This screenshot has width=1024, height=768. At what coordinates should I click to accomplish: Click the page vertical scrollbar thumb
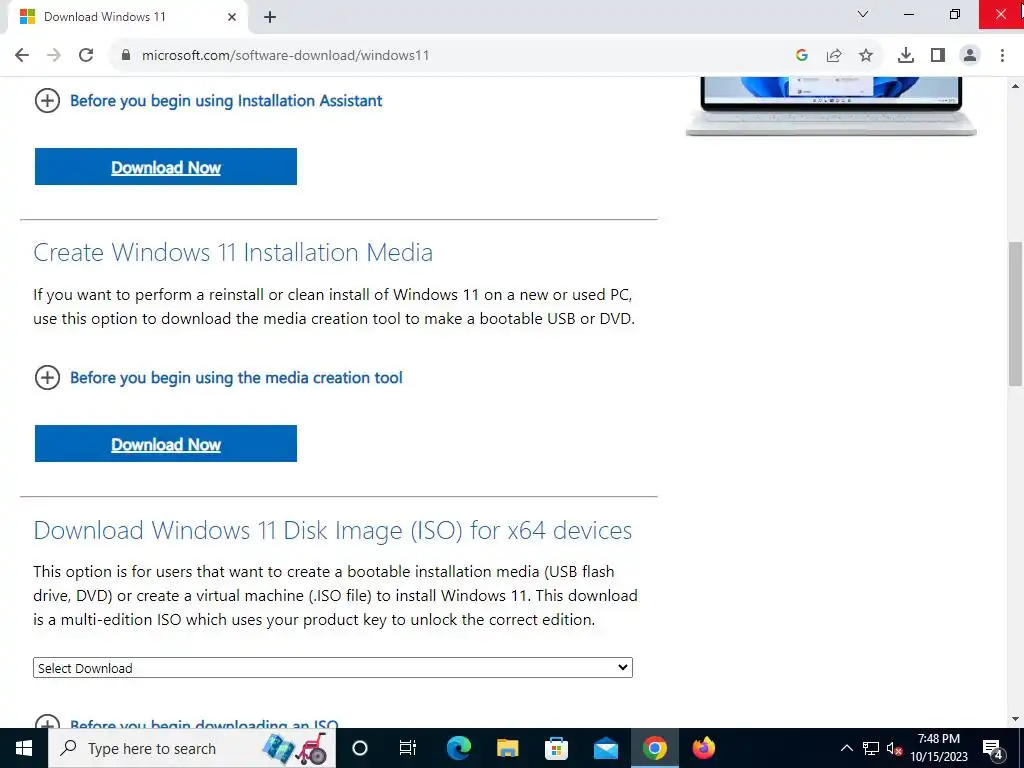point(1015,313)
